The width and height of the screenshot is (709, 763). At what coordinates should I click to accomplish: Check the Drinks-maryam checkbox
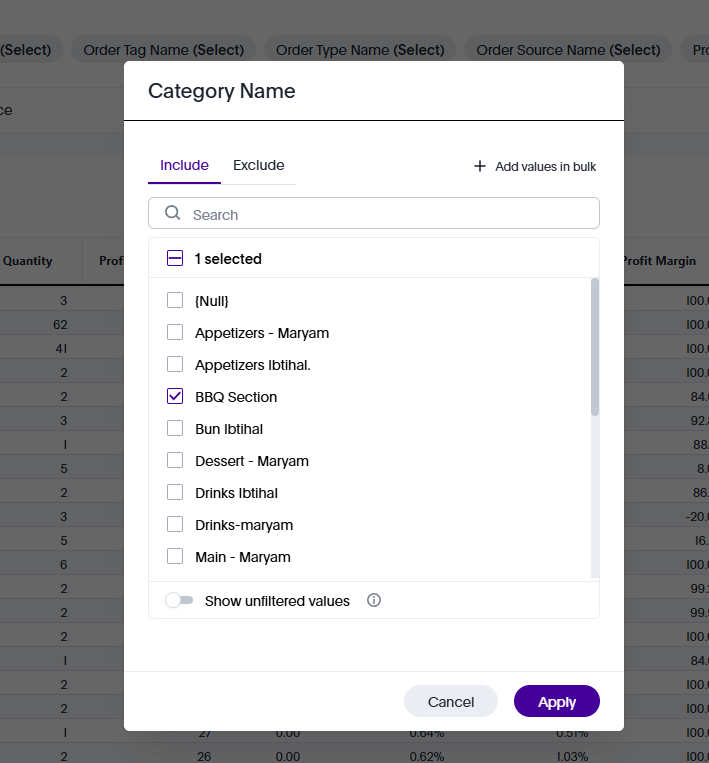(175, 525)
